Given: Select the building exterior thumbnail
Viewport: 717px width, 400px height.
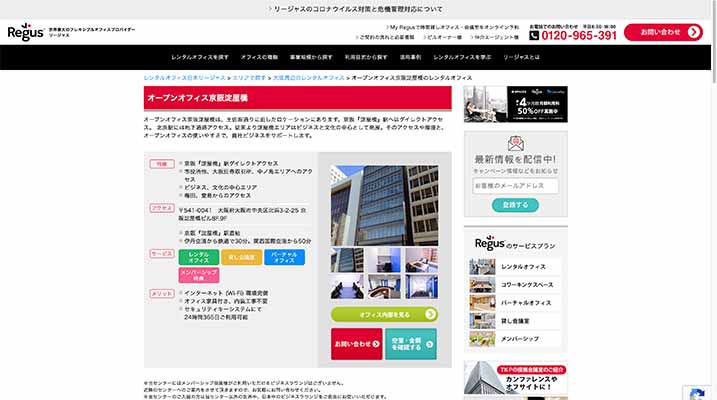Looking at the screenshot, I should pos(347,260).
